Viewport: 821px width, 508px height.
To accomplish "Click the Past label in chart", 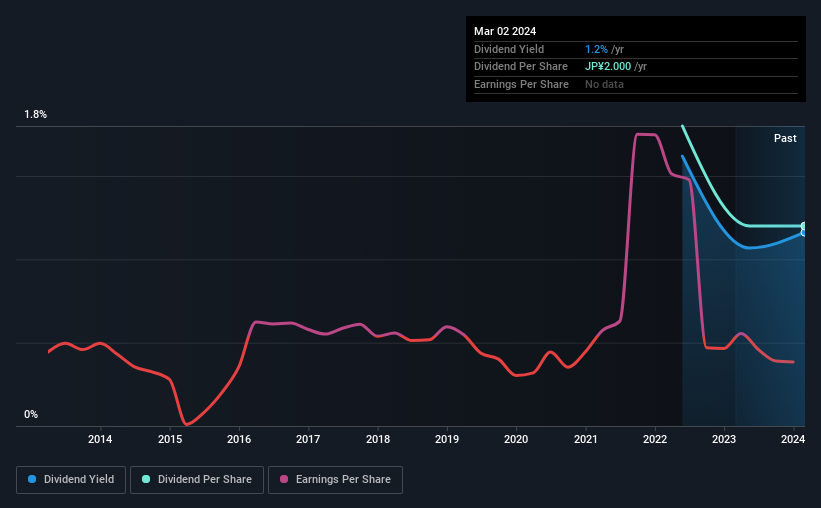I will 785,138.
